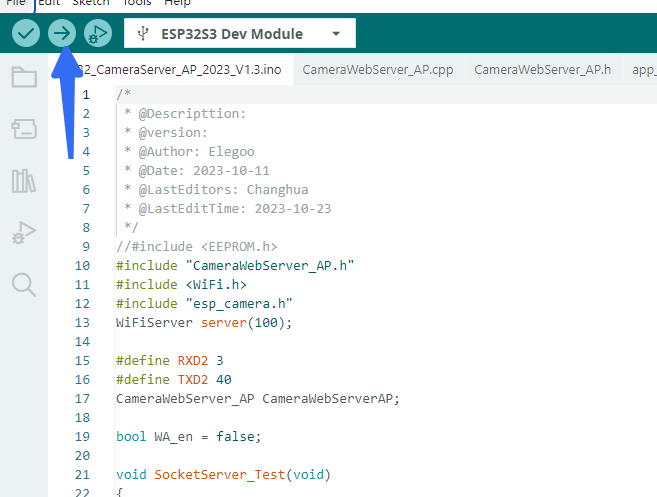Viewport: 657px width, 497px height.
Task: Click line number 18 in the gutter
Action: pos(83,417)
